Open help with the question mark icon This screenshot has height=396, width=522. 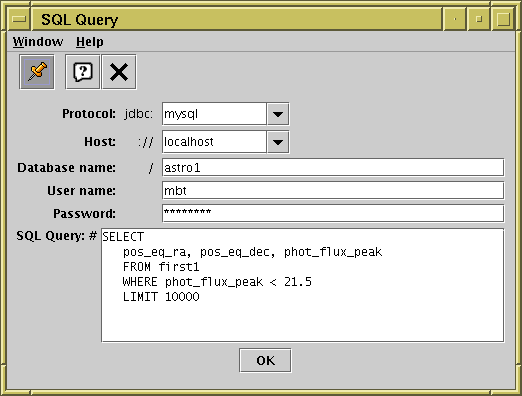pos(83,72)
